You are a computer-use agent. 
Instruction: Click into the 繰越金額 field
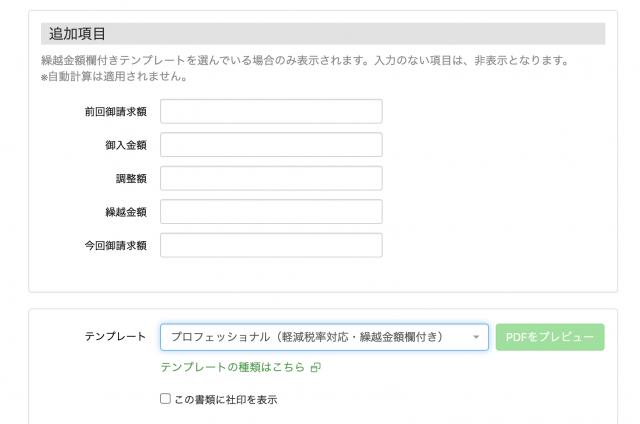click(x=271, y=212)
